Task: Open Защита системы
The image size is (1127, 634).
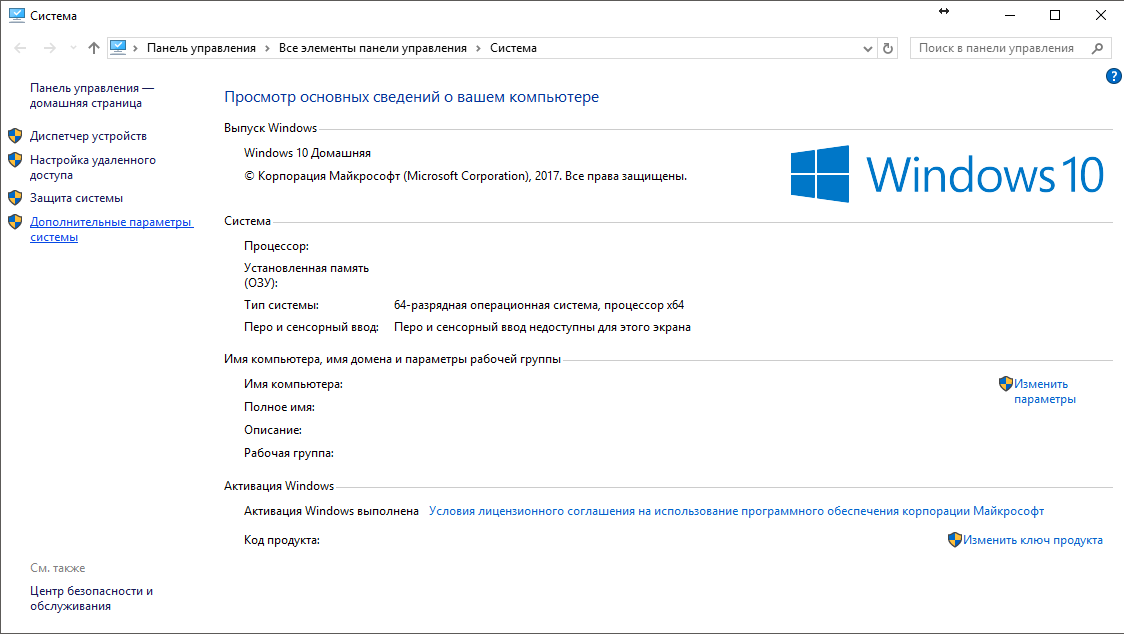Action: click(x=76, y=198)
